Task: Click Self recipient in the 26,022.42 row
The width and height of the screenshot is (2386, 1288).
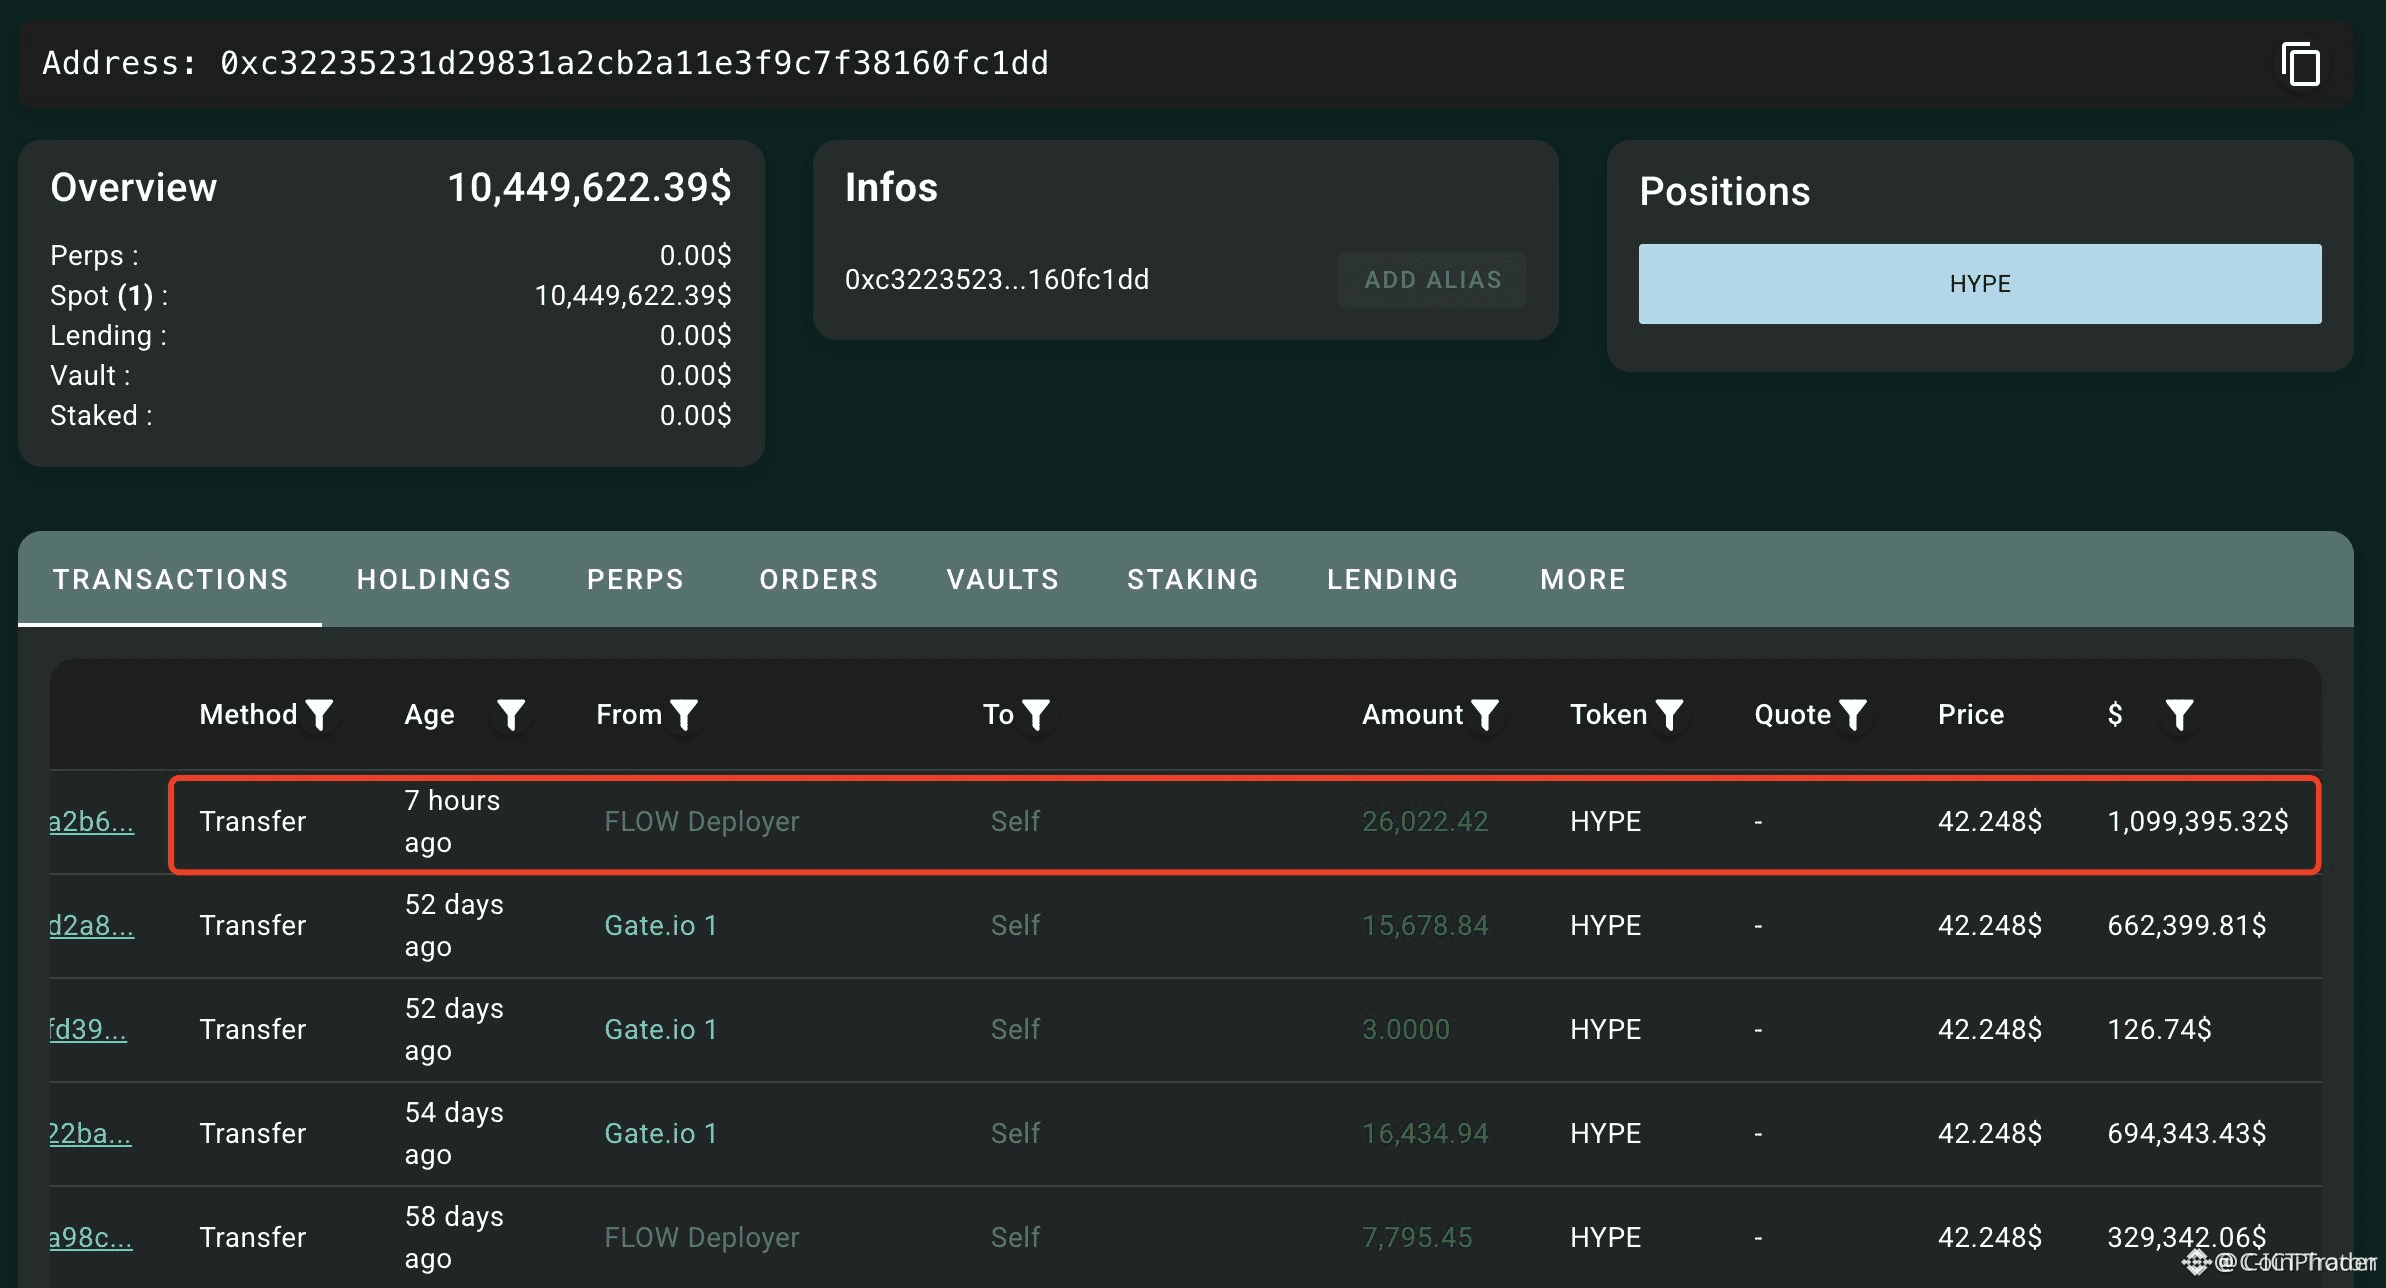Action: [x=1015, y=822]
